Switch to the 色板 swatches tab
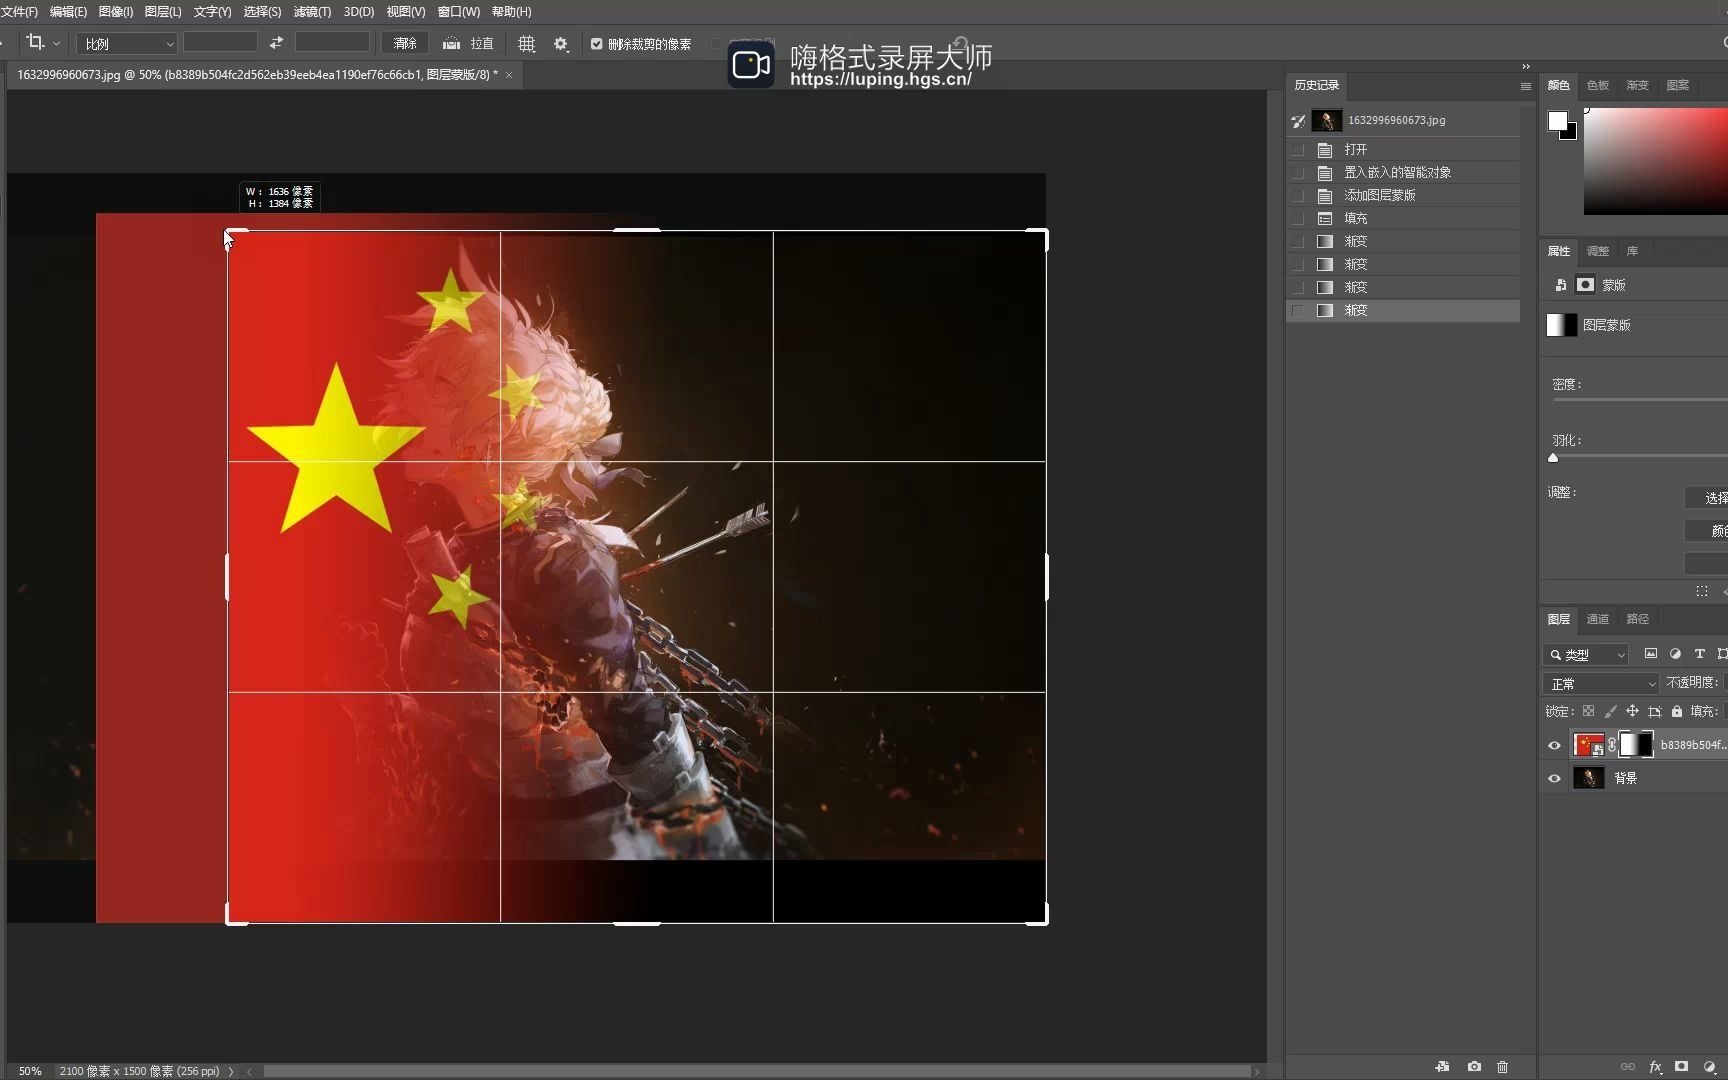This screenshot has width=1728, height=1080. point(1598,85)
